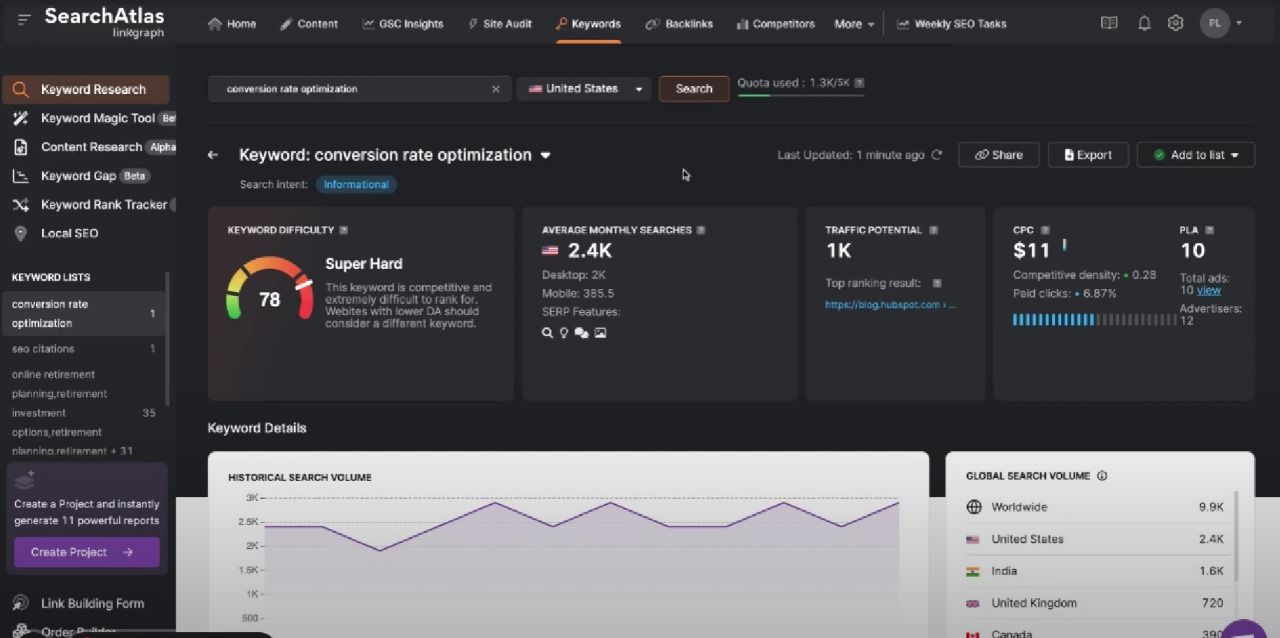This screenshot has width=1280, height=638.
Task: Click the Link Building Form icon
Action: (20, 603)
